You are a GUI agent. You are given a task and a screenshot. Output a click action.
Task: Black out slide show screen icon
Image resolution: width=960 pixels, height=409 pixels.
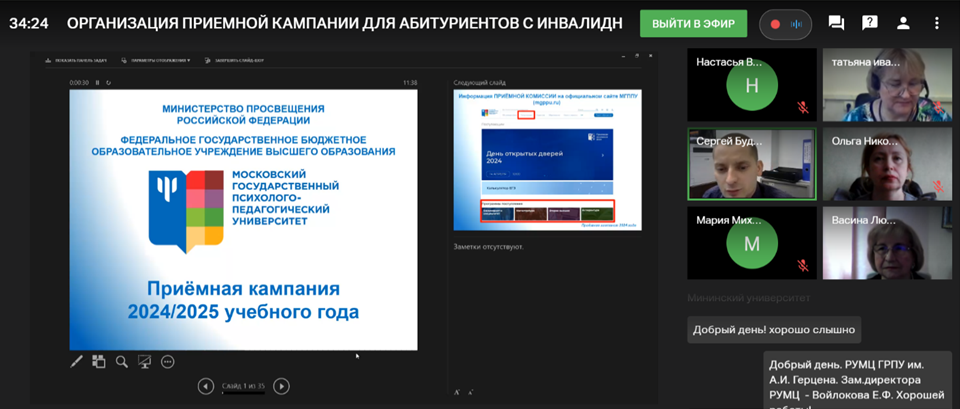point(144,362)
